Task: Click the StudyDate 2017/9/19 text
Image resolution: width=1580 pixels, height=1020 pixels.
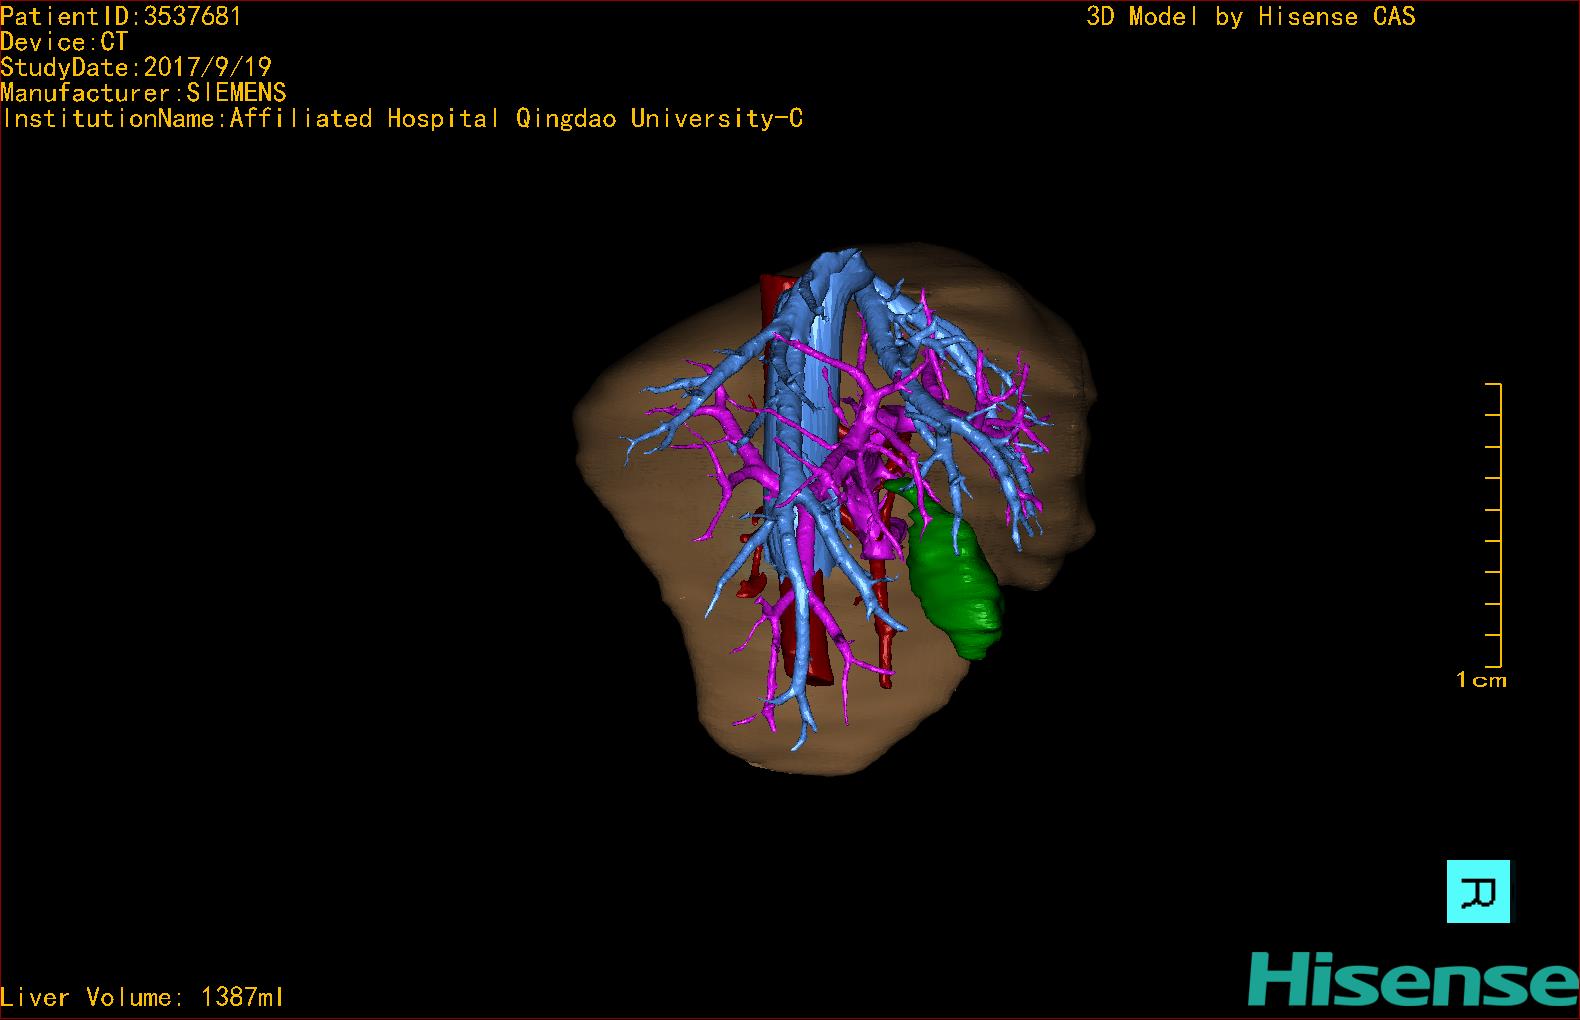Action: 136,67
